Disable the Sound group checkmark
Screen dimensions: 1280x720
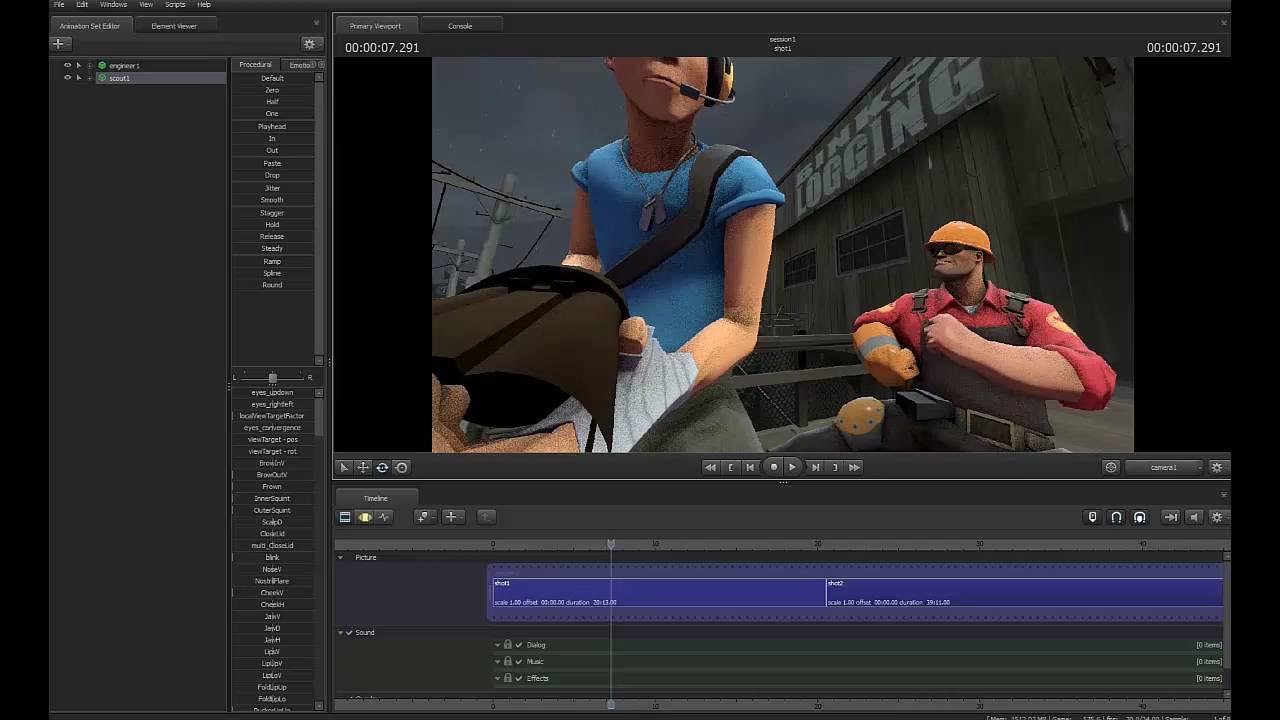[x=349, y=633]
